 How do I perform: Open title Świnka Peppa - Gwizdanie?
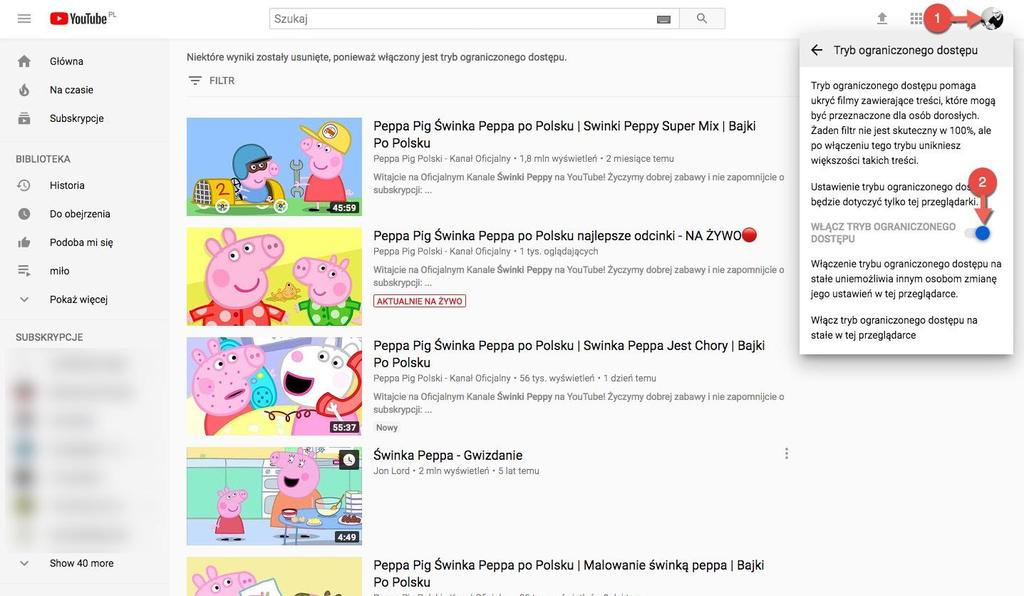click(447, 455)
